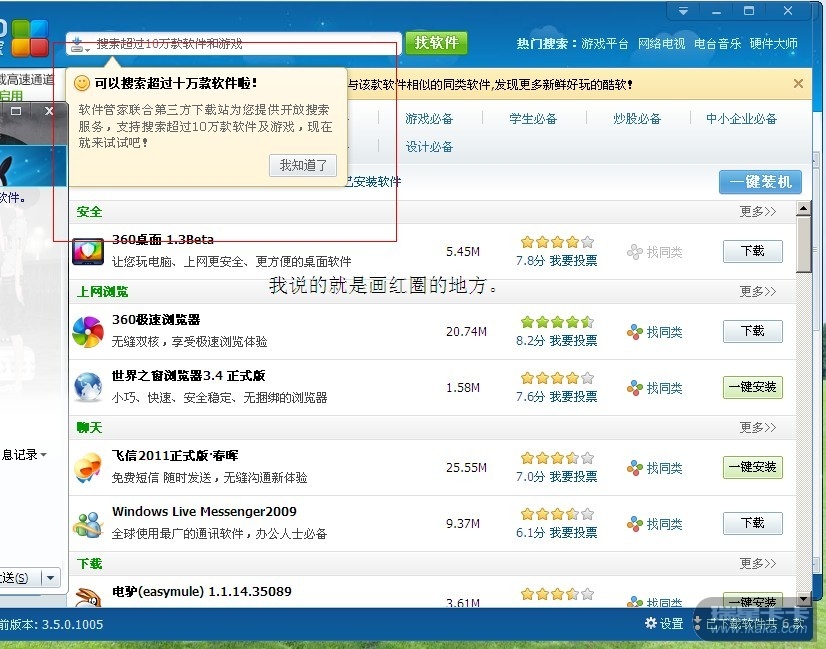Click 找同类 icon for 世界之窗浏览器
The image size is (826, 649).
click(635, 388)
